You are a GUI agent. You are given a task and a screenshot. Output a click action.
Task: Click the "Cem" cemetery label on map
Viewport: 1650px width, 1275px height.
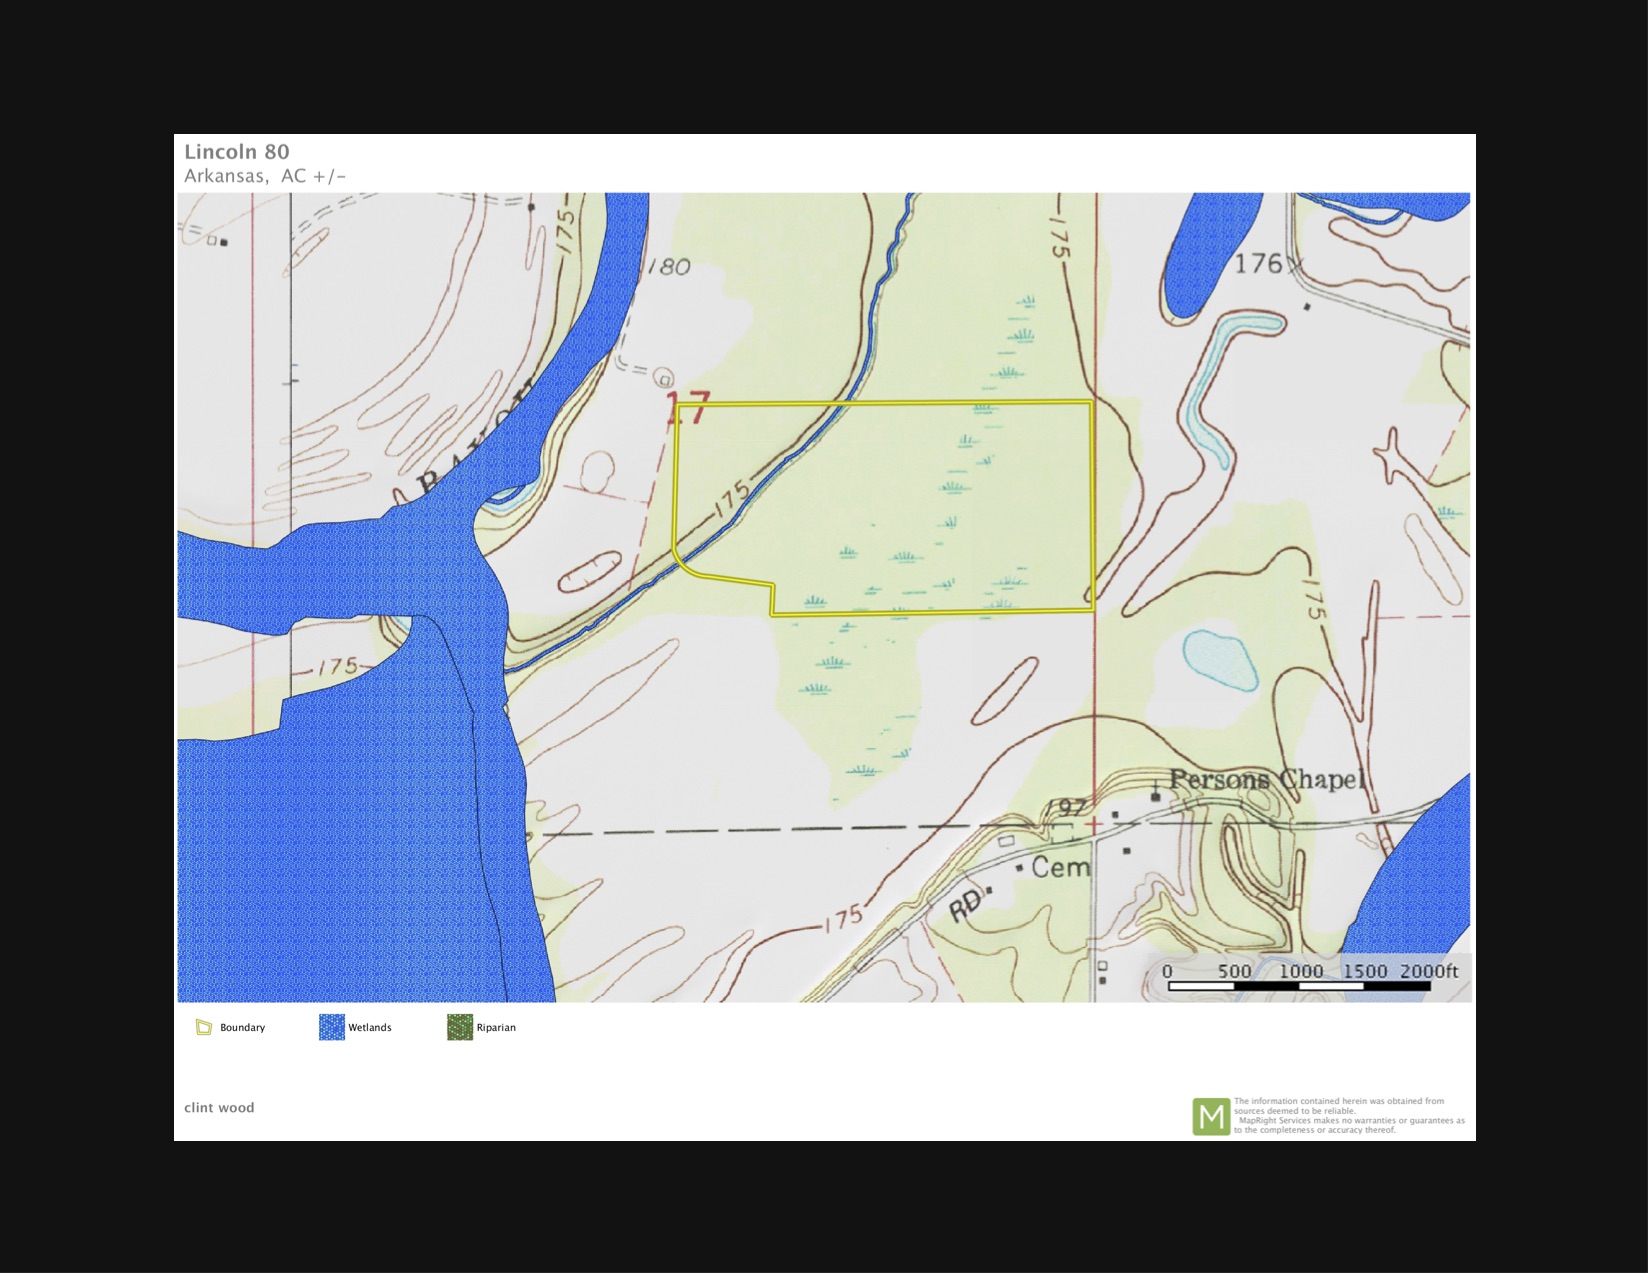coord(1060,867)
